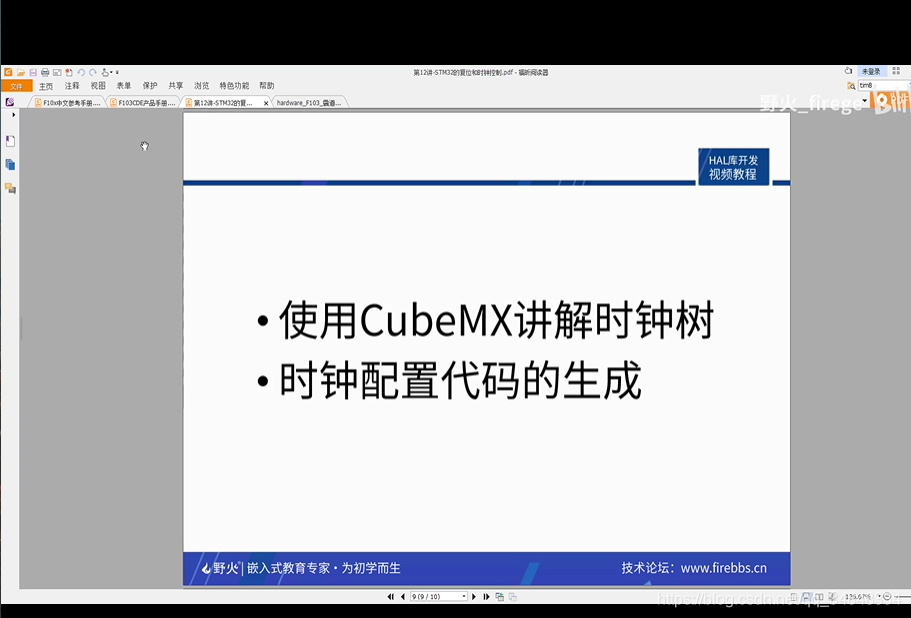The height and width of the screenshot is (618, 911).
Task: Open the bookmarks panel in sidebar
Action: coord(10,141)
